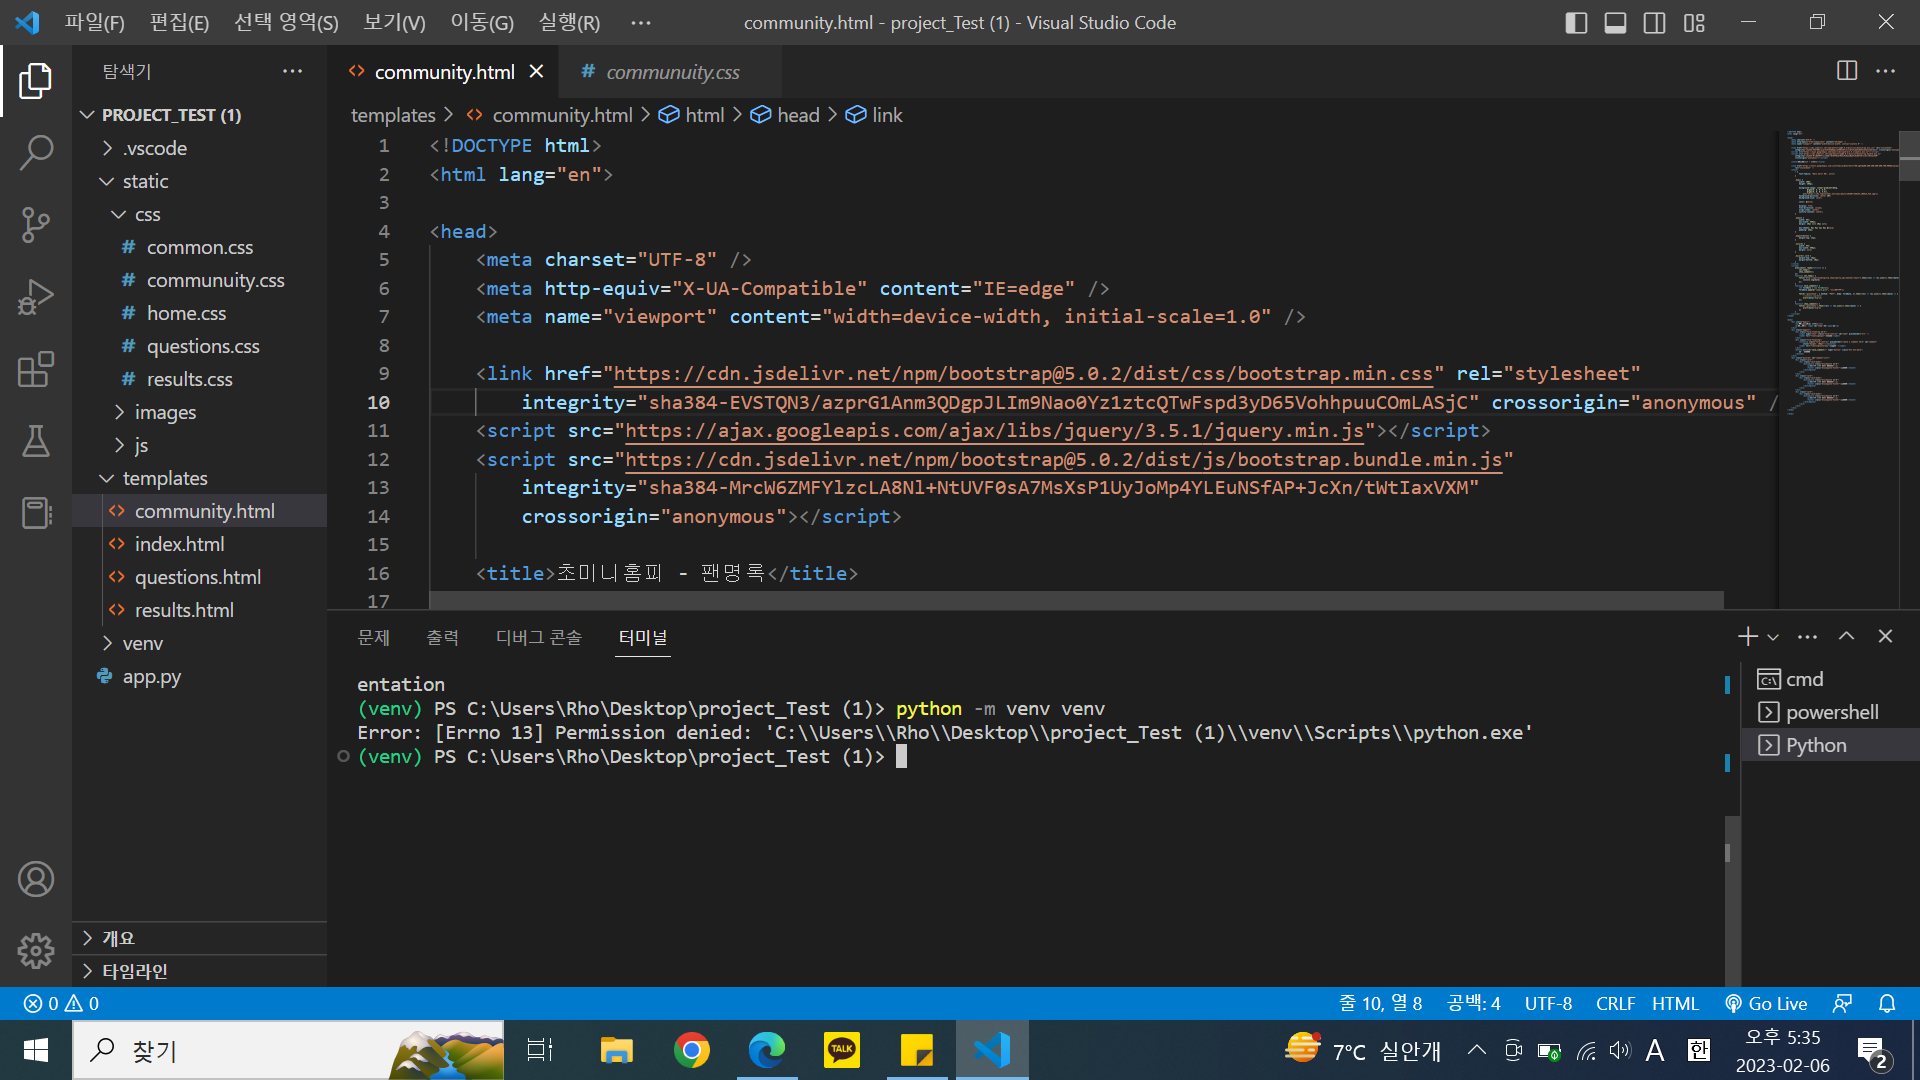Open the Accounts menu icon
1920x1080 pixels.
36,879
